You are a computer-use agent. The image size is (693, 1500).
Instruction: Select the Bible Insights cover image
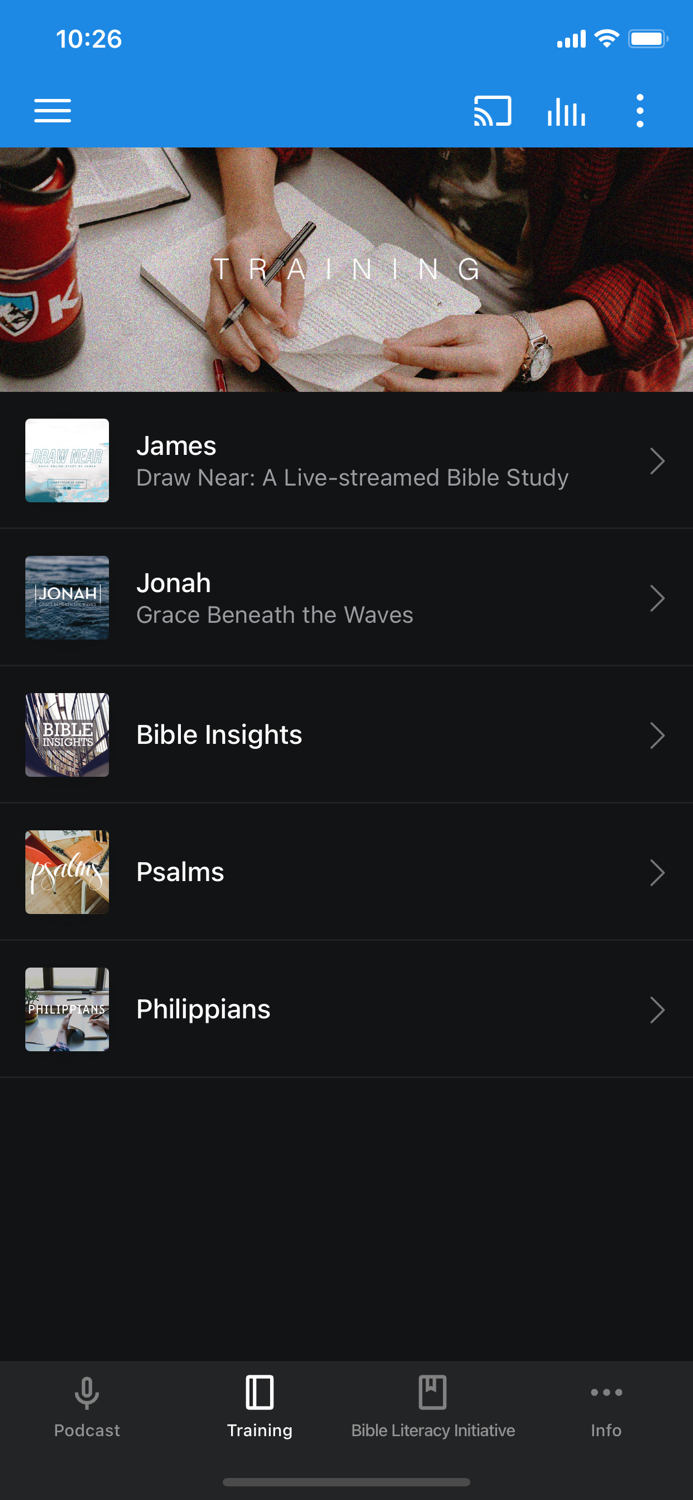66,735
